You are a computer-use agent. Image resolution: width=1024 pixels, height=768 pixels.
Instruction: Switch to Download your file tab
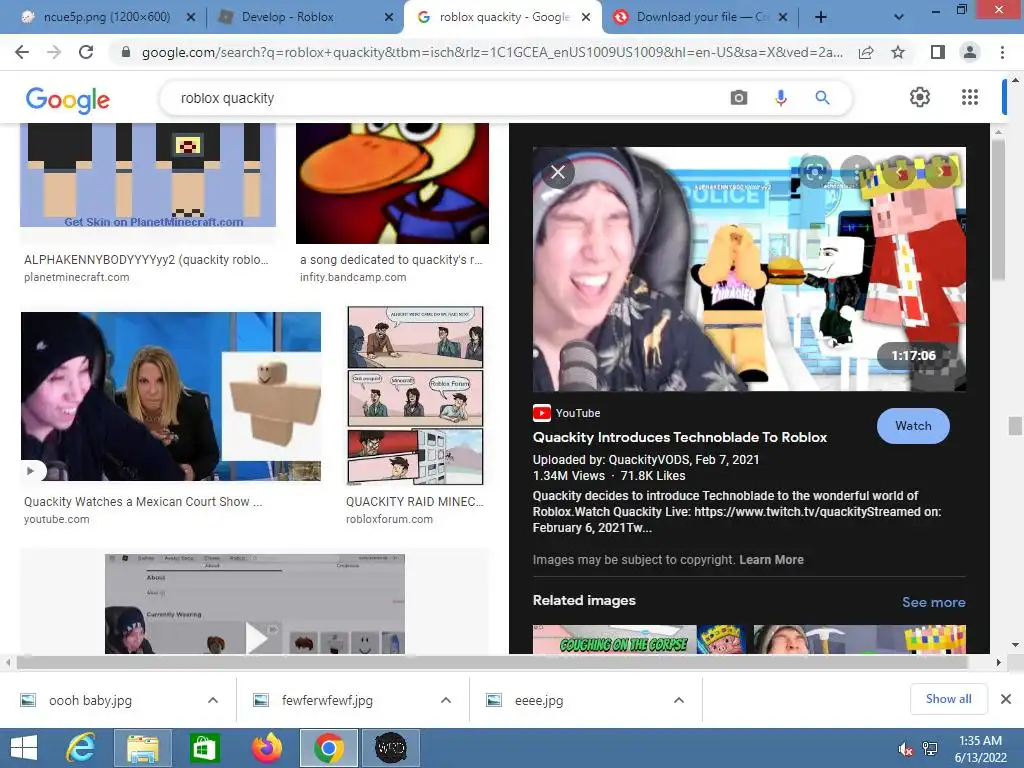coord(702,18)
